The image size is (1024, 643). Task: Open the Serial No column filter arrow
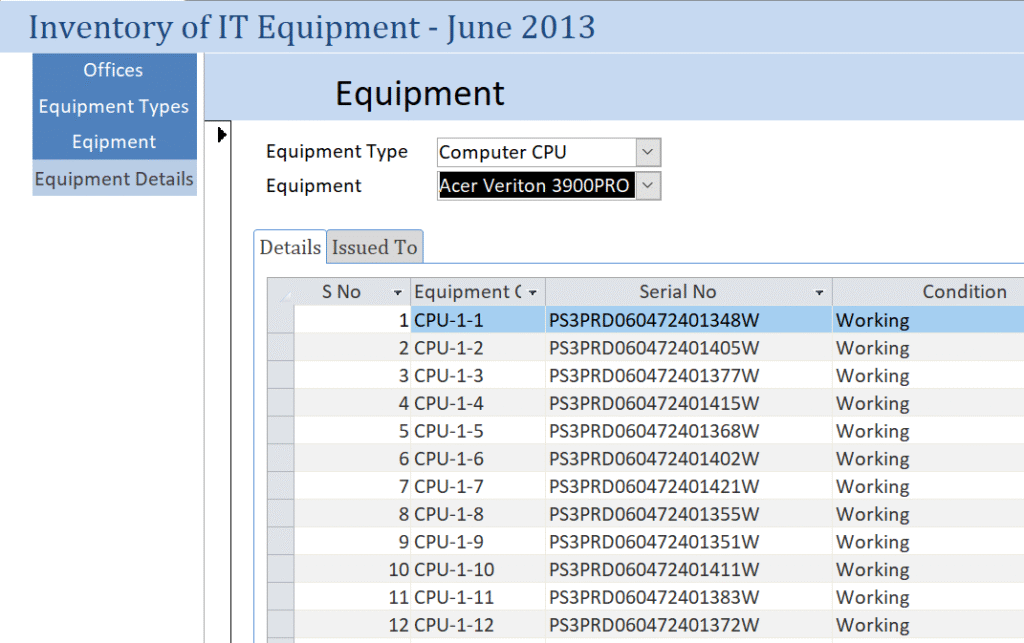(820, 293)
